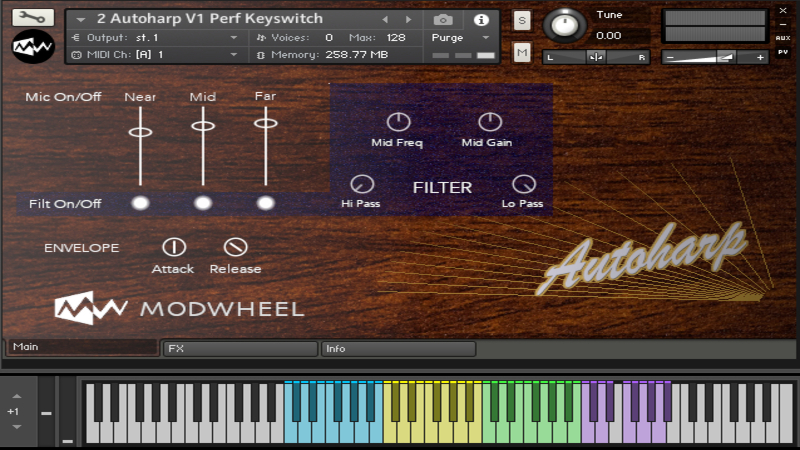Click the Tune knob

tap(564, 25)
